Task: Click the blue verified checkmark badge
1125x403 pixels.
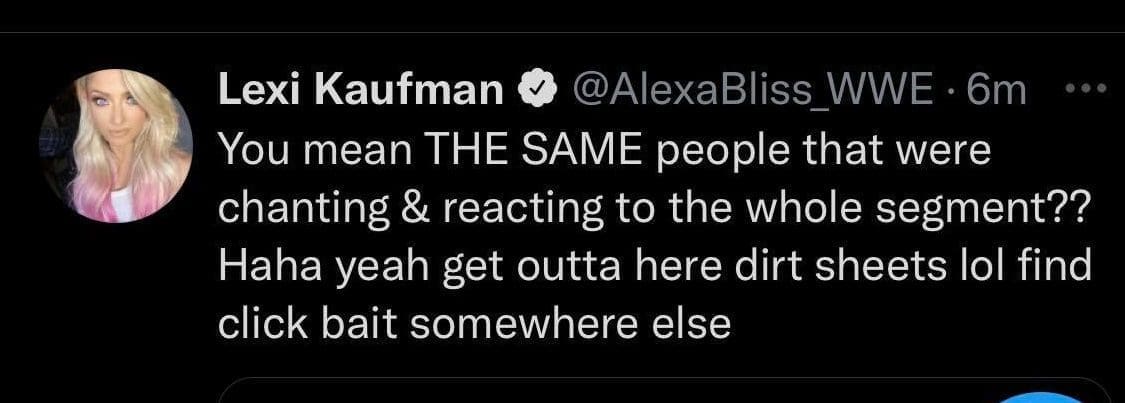Action: [536, 92]
